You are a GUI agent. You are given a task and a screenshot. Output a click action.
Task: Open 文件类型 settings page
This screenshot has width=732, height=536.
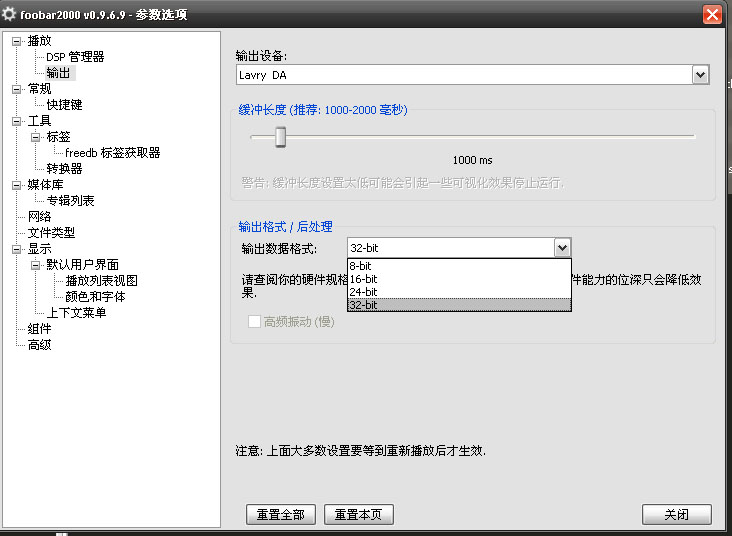pyautogui.click(x=51, y=233)
